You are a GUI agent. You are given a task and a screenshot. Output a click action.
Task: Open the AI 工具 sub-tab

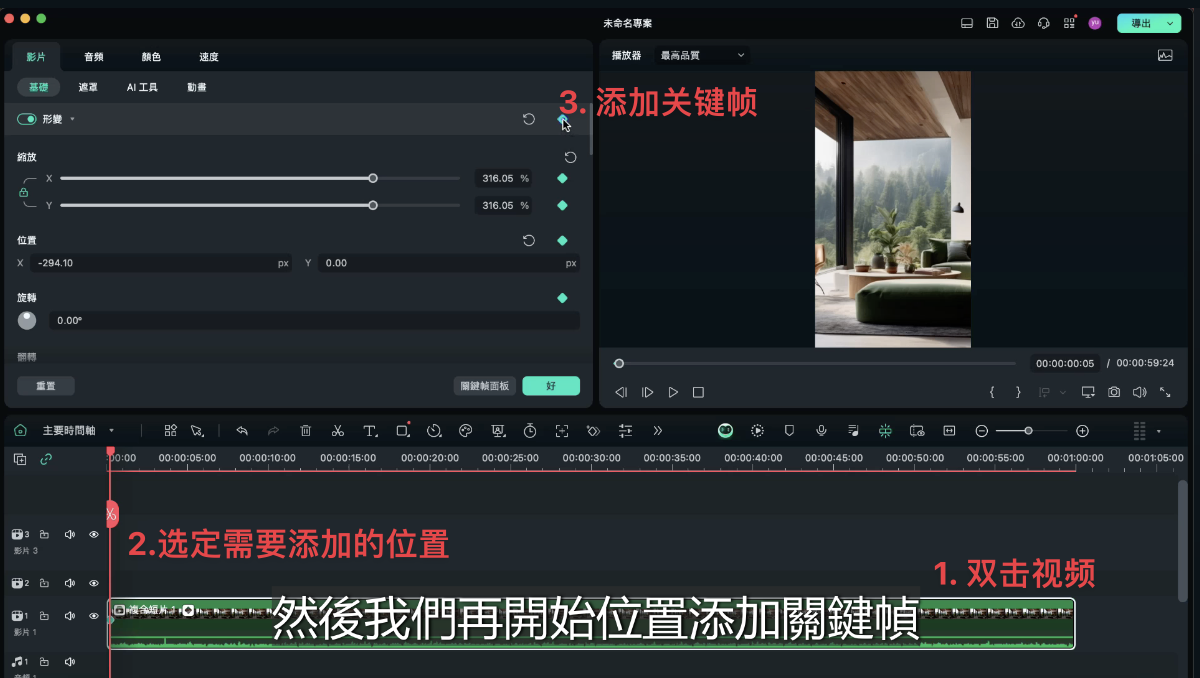tap(142, 88)
